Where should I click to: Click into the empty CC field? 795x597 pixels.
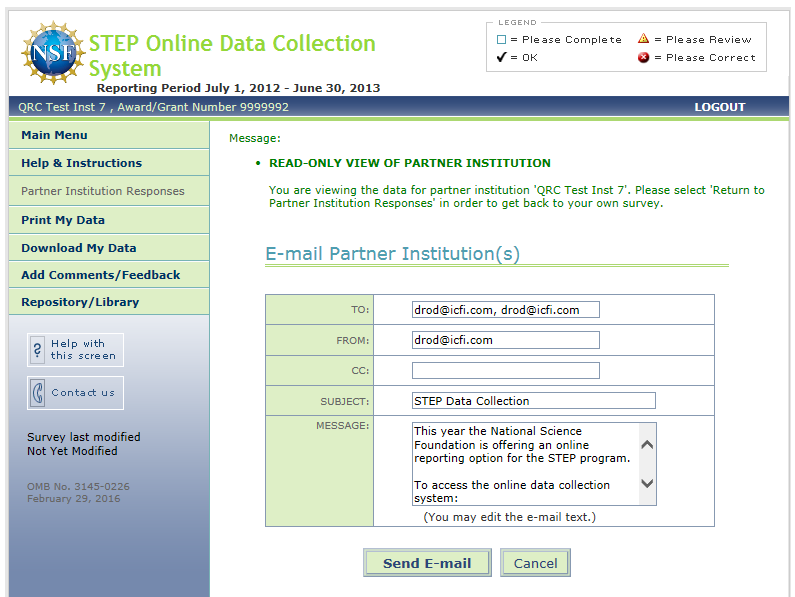click(x=505, y=370)
